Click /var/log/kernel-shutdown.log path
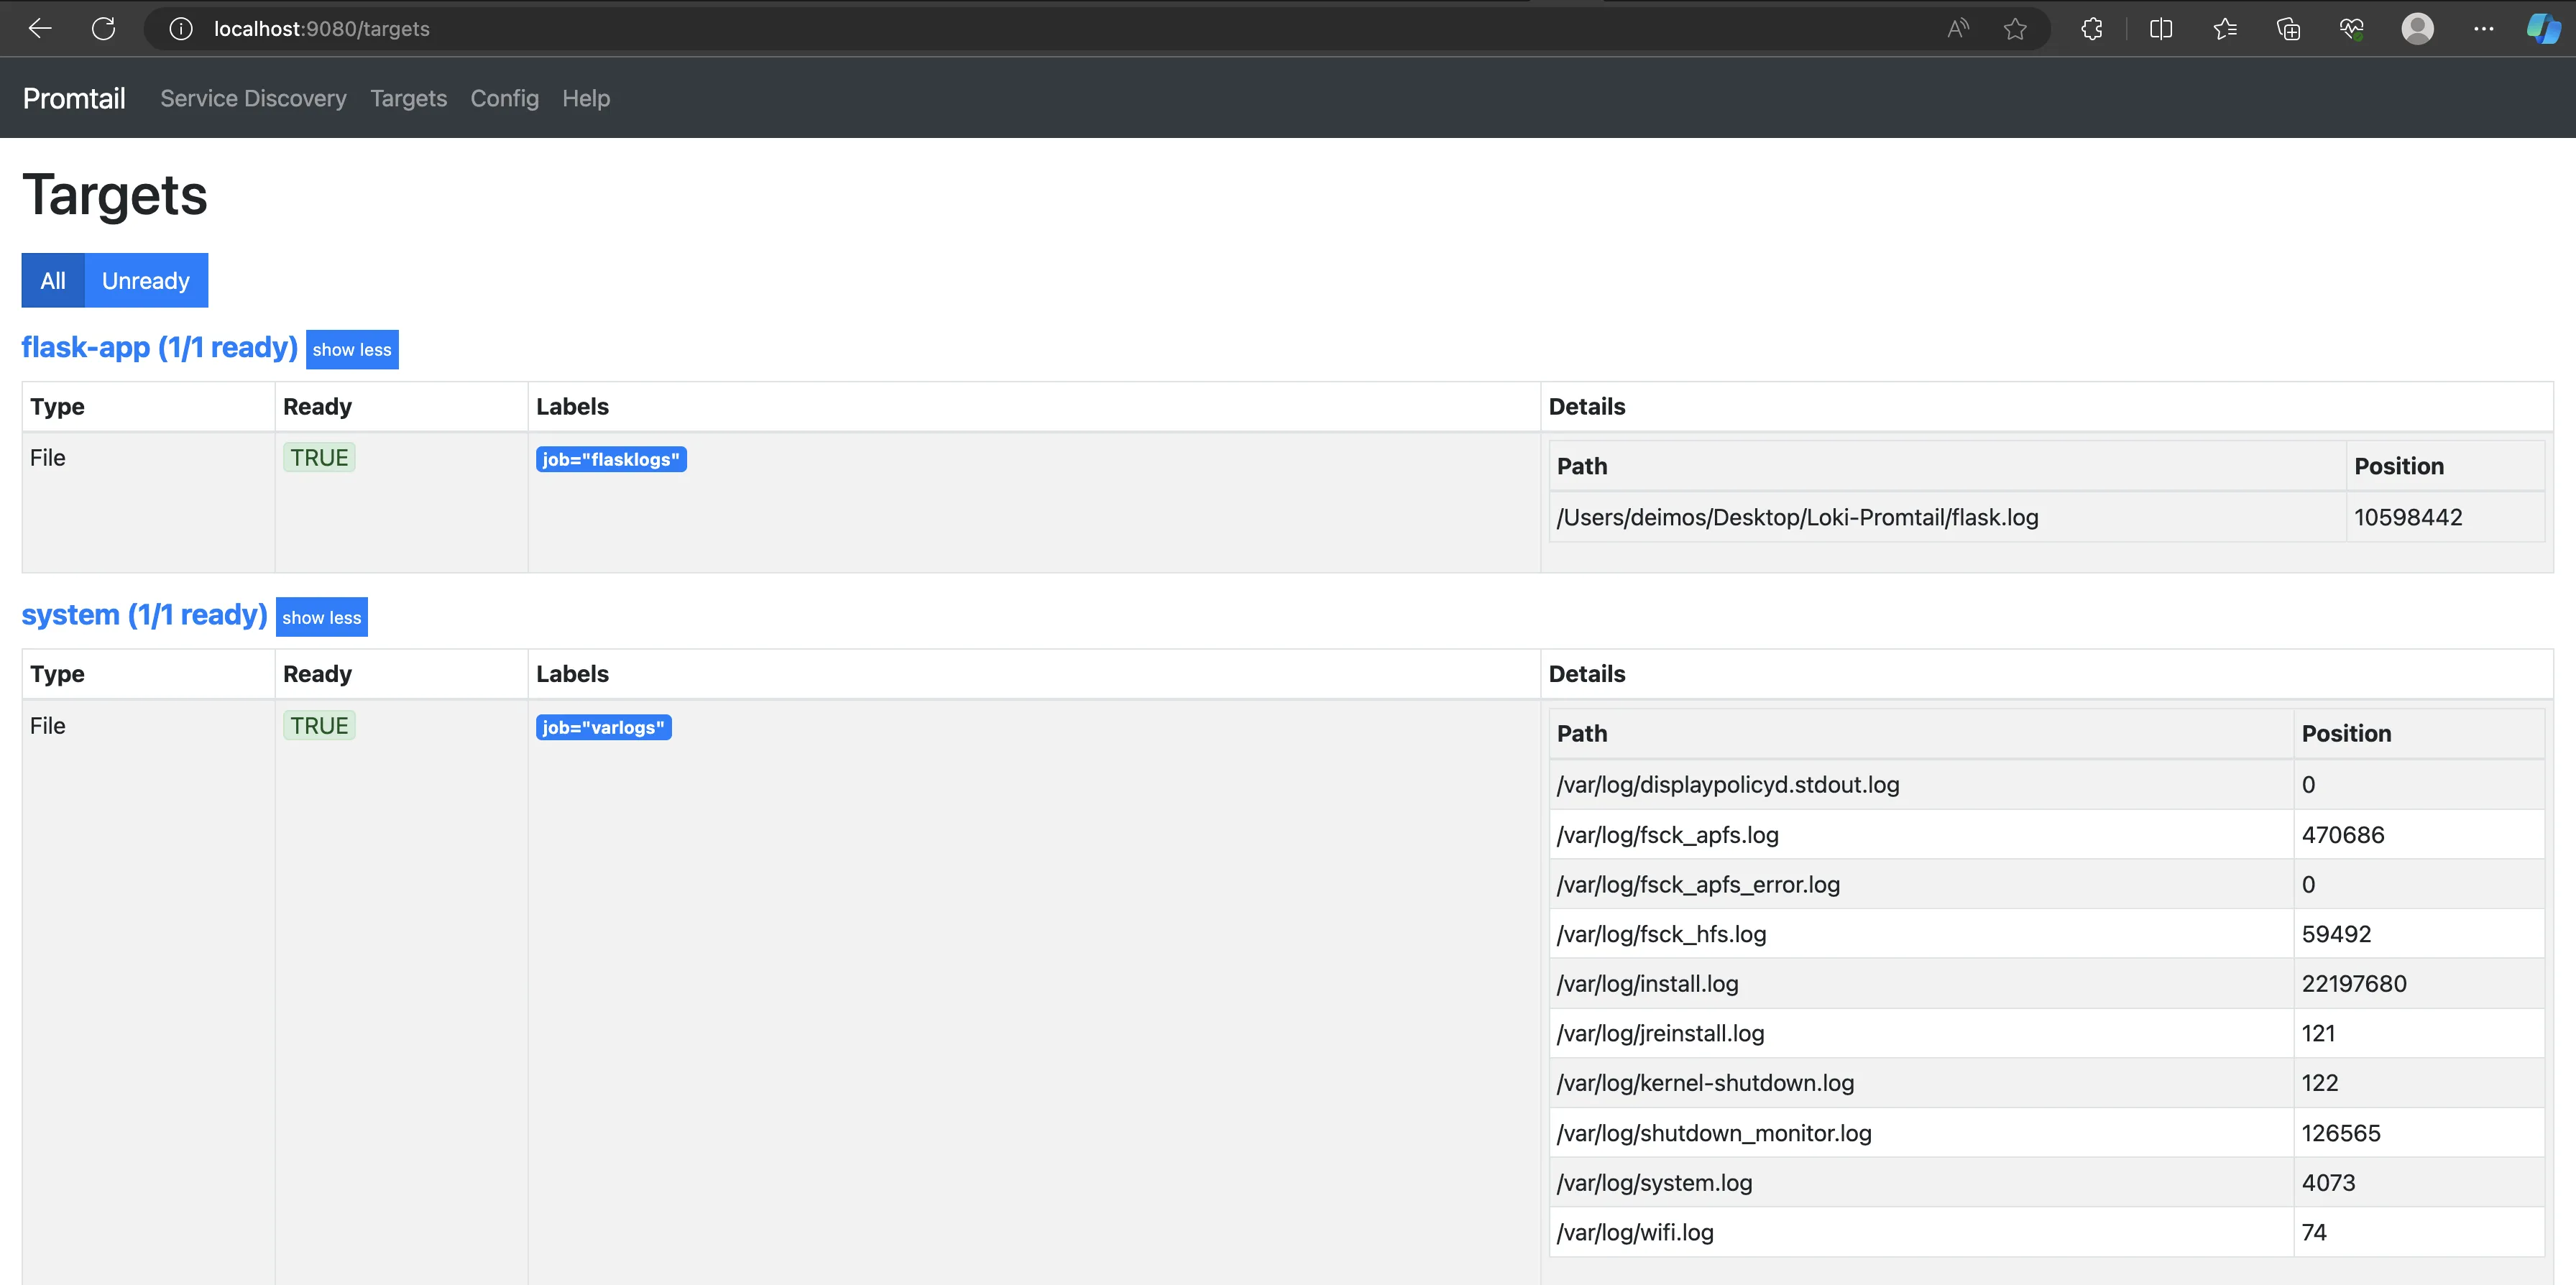 1705,1083
